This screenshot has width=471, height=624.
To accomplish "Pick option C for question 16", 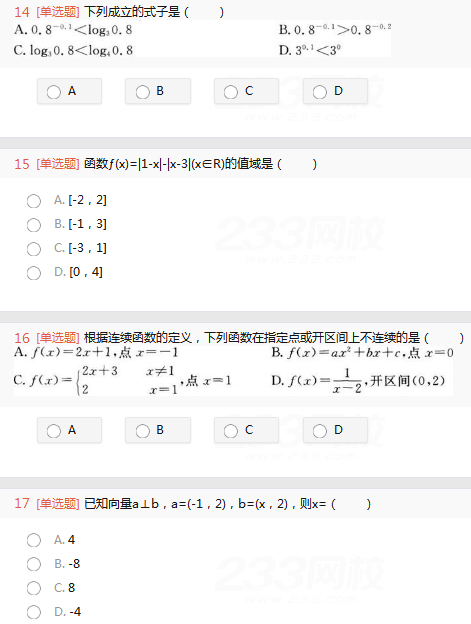I will tap(246, 430).
